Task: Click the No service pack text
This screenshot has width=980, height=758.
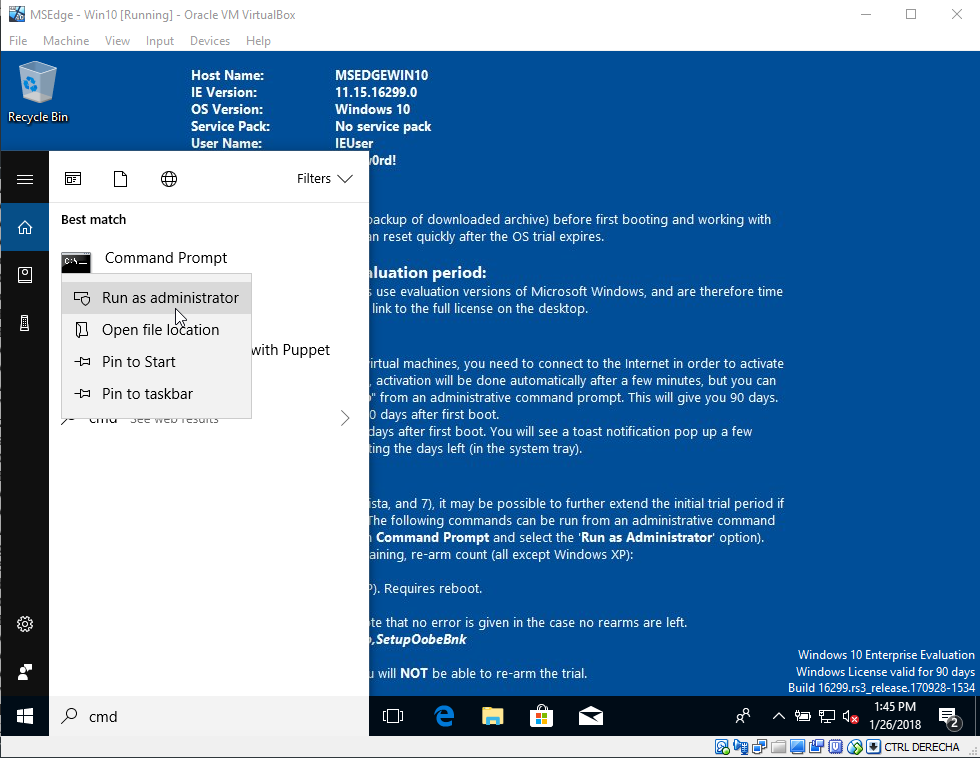Action: click(383, 126)
